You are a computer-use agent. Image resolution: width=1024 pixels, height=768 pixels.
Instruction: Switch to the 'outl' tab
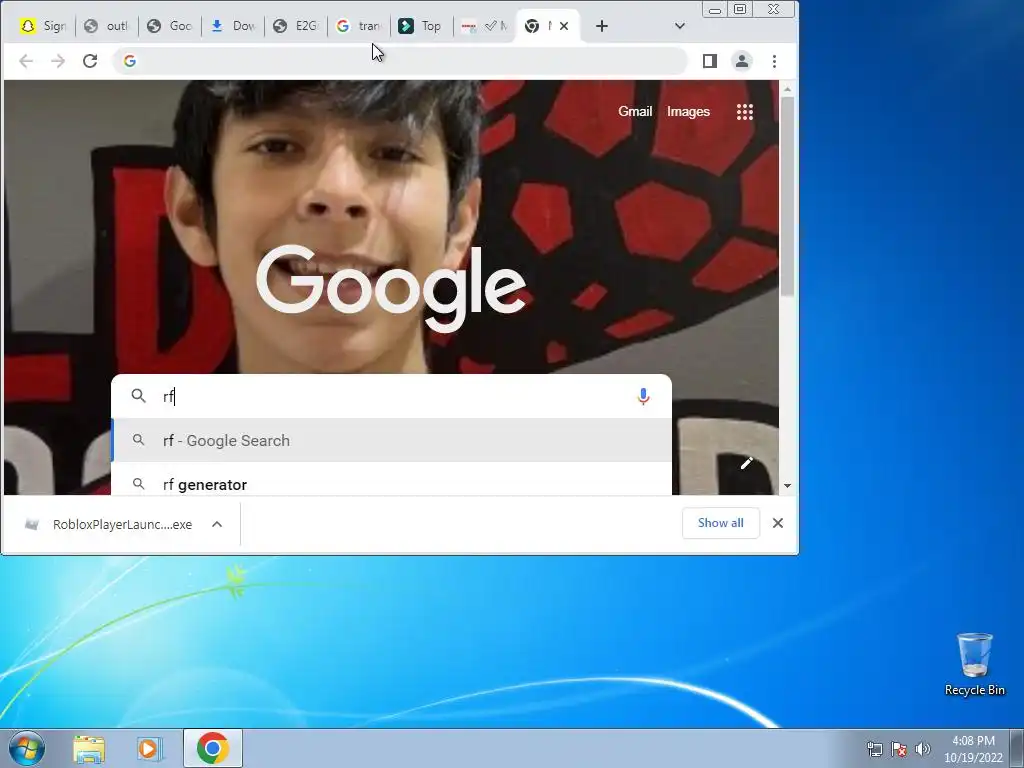point(107,26)
